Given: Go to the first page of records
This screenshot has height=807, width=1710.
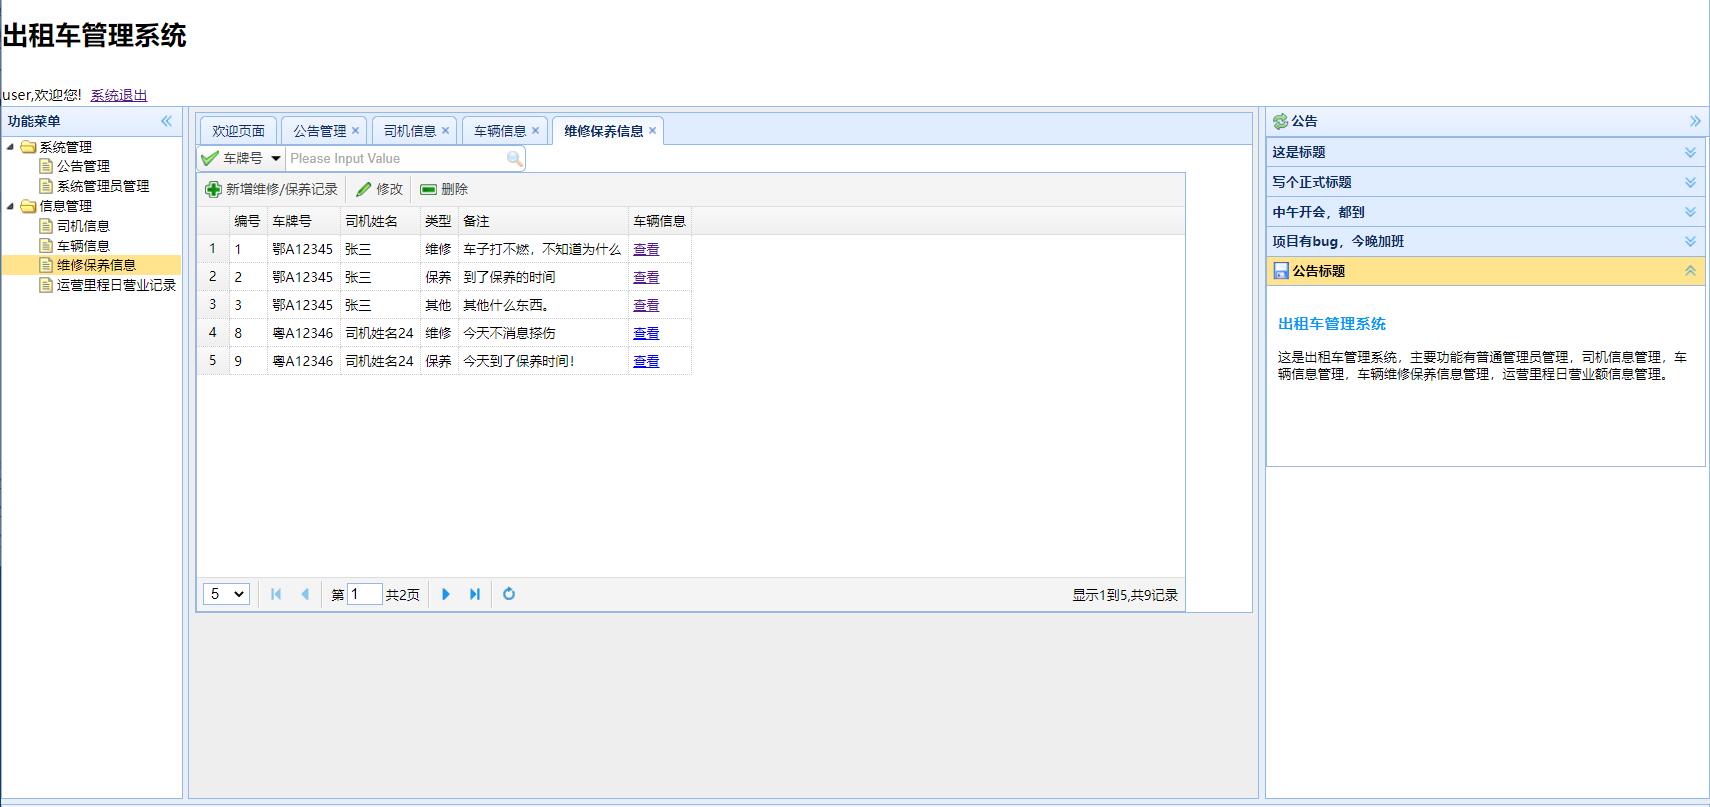Looking at the screenshot, I should click(x=276, y=594).
